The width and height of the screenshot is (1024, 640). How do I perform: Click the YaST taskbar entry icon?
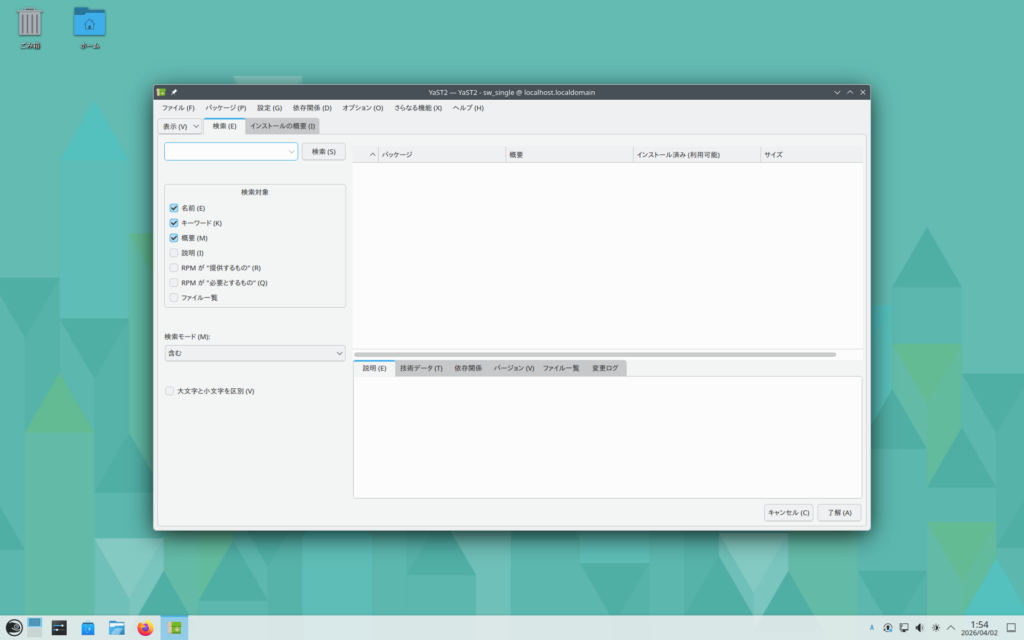(174, 627)
